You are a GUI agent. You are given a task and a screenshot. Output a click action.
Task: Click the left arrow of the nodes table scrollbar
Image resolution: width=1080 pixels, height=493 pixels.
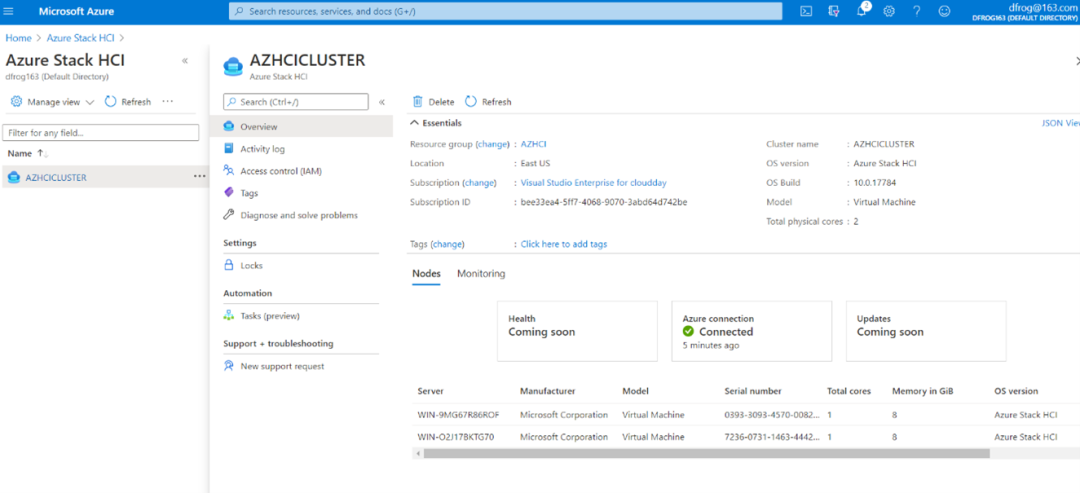pos(417,453)
